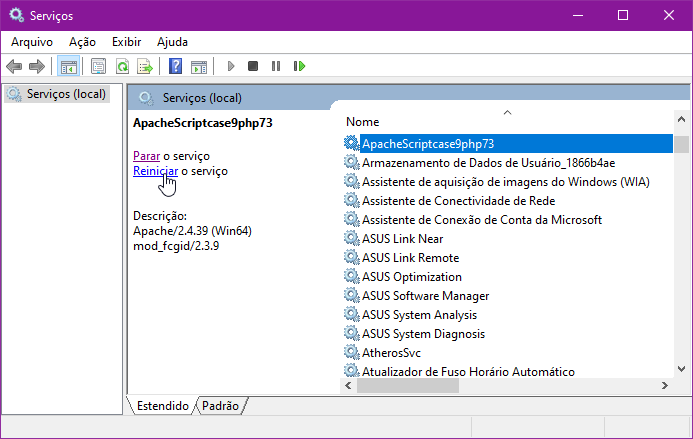693x439 pixels.
Task: Select the AtherosSvc service
Action: (391, 353)
